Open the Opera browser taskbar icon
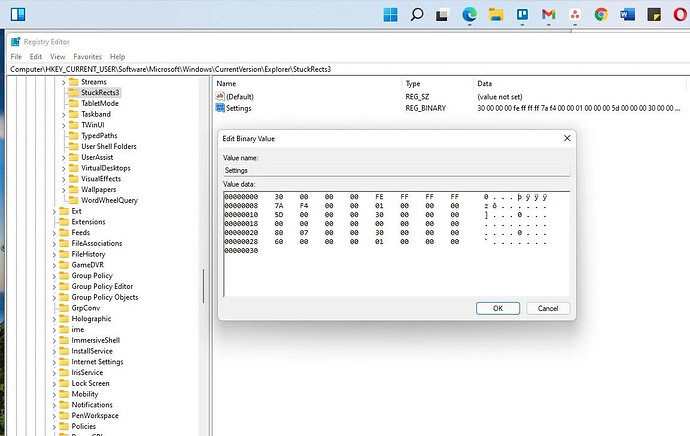 680,15
